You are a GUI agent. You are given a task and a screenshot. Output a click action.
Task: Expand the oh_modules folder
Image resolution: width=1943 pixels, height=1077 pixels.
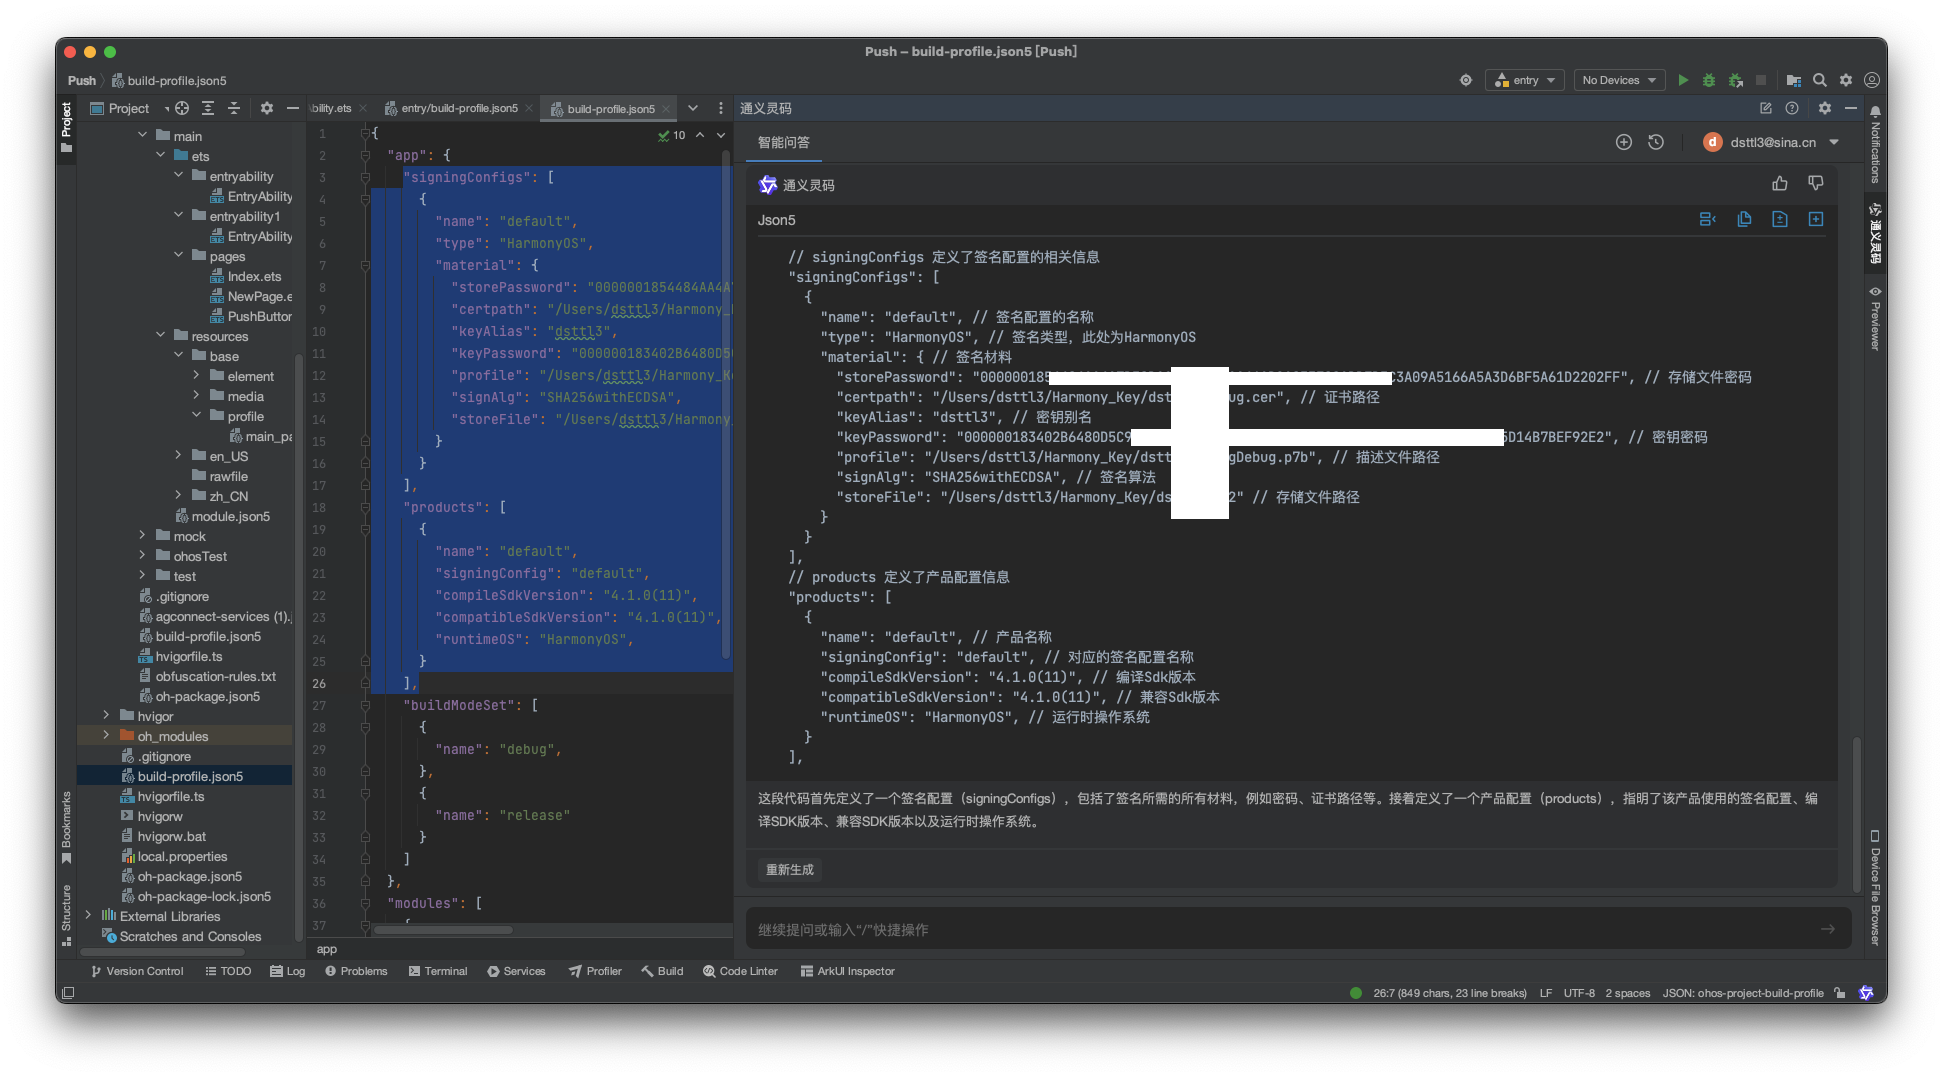pyautogui.click(x=106, y=735)
